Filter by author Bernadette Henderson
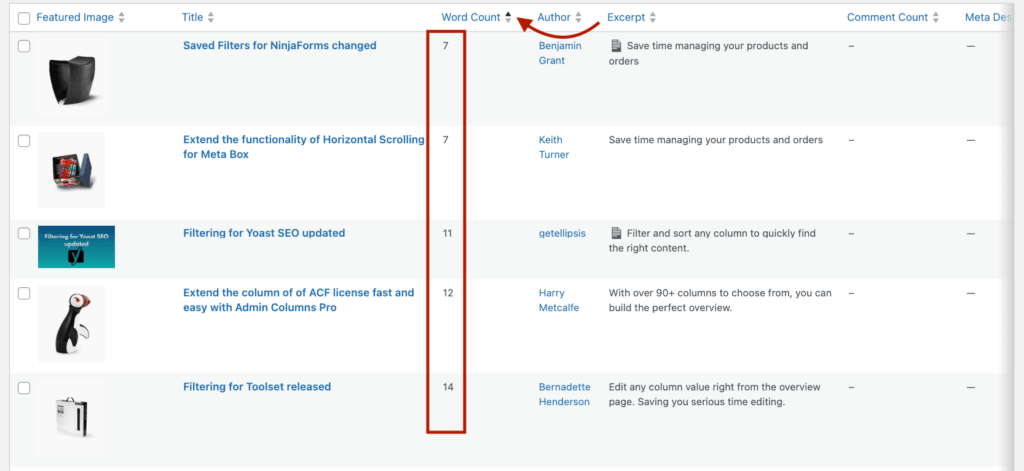 pyautogui.click(x=564, y=394)
